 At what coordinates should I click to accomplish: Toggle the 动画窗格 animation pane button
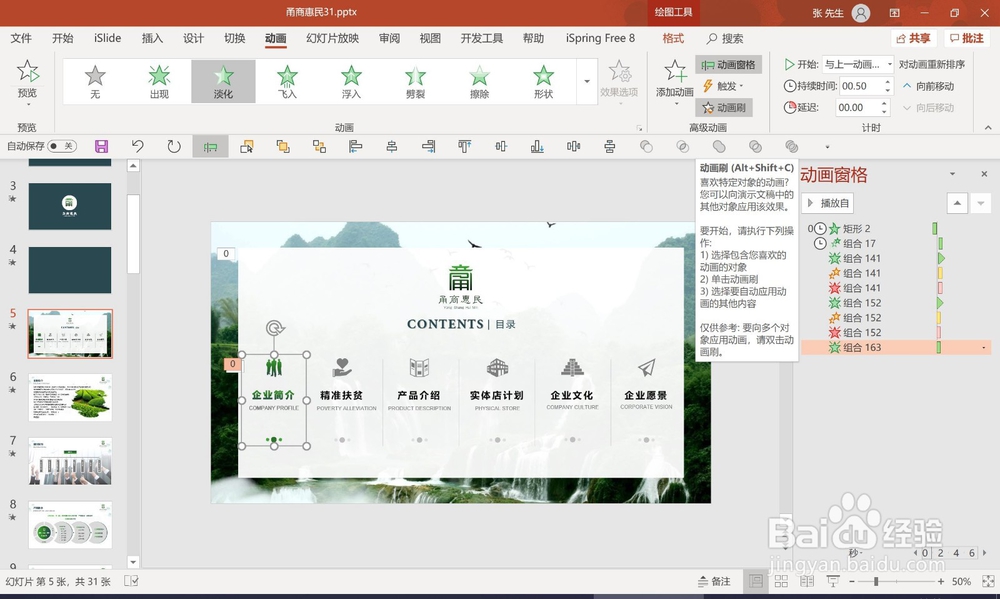[728, 64]
